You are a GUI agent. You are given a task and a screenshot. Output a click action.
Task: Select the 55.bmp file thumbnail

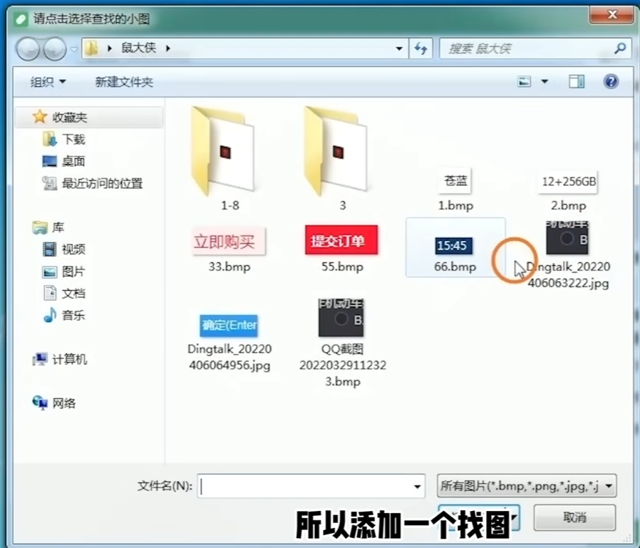[x=342, y=249]
